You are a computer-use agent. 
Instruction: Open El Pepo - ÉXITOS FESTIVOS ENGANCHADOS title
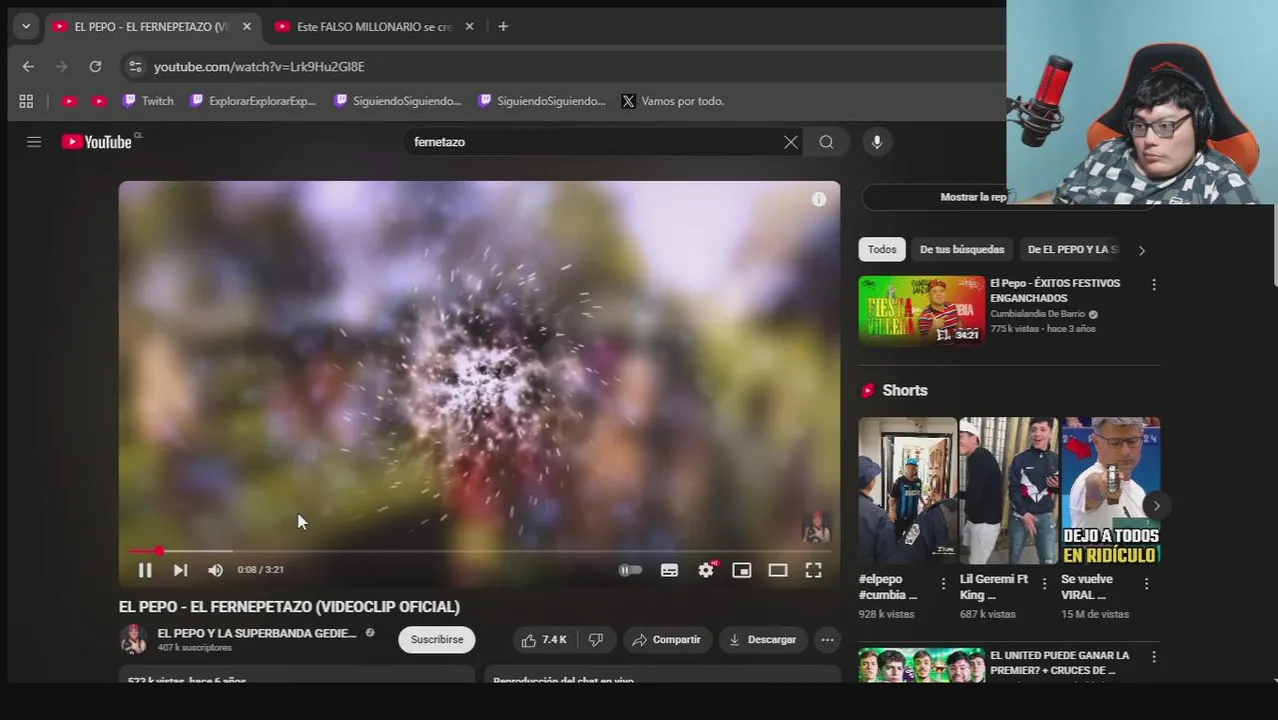coord(1055,291)
